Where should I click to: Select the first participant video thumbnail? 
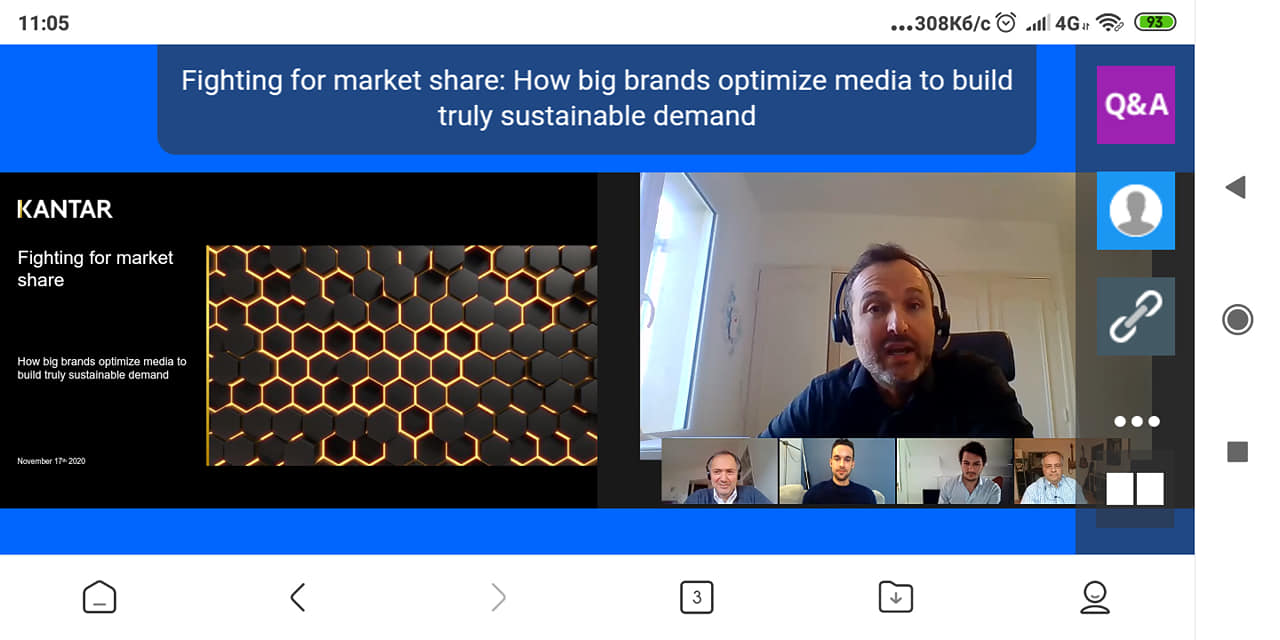tap(719, 471)
